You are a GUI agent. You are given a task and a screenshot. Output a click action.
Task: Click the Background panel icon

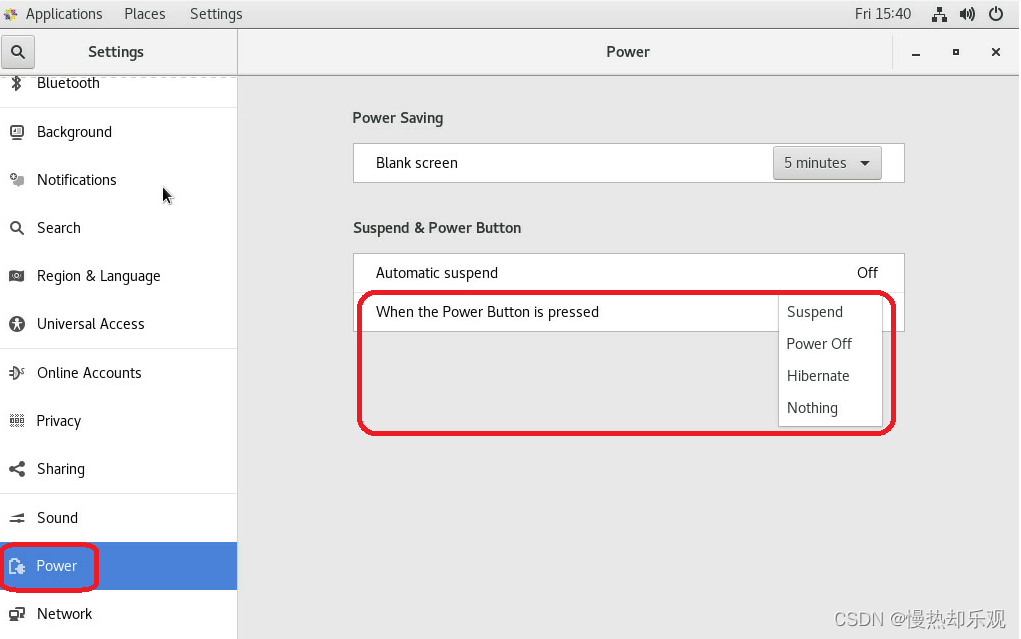pos(17,131)
